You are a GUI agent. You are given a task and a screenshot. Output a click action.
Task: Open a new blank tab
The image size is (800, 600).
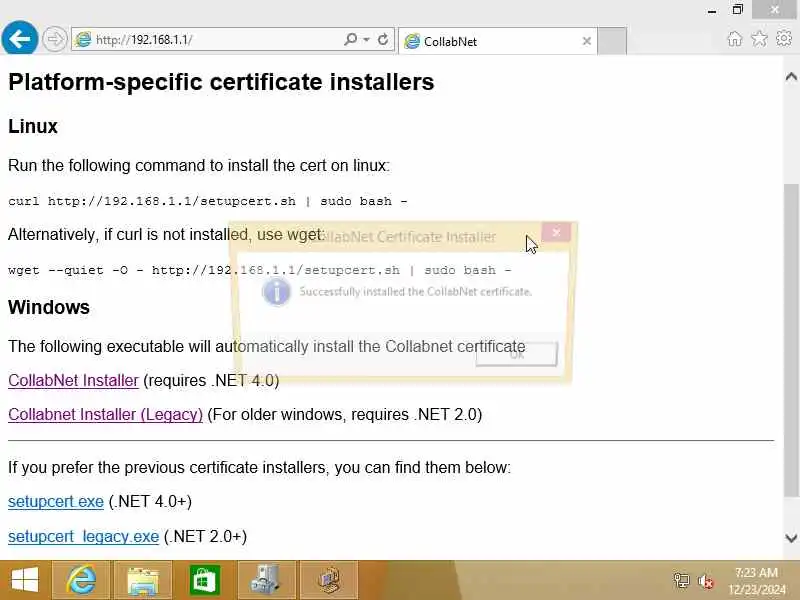point(612,41)
